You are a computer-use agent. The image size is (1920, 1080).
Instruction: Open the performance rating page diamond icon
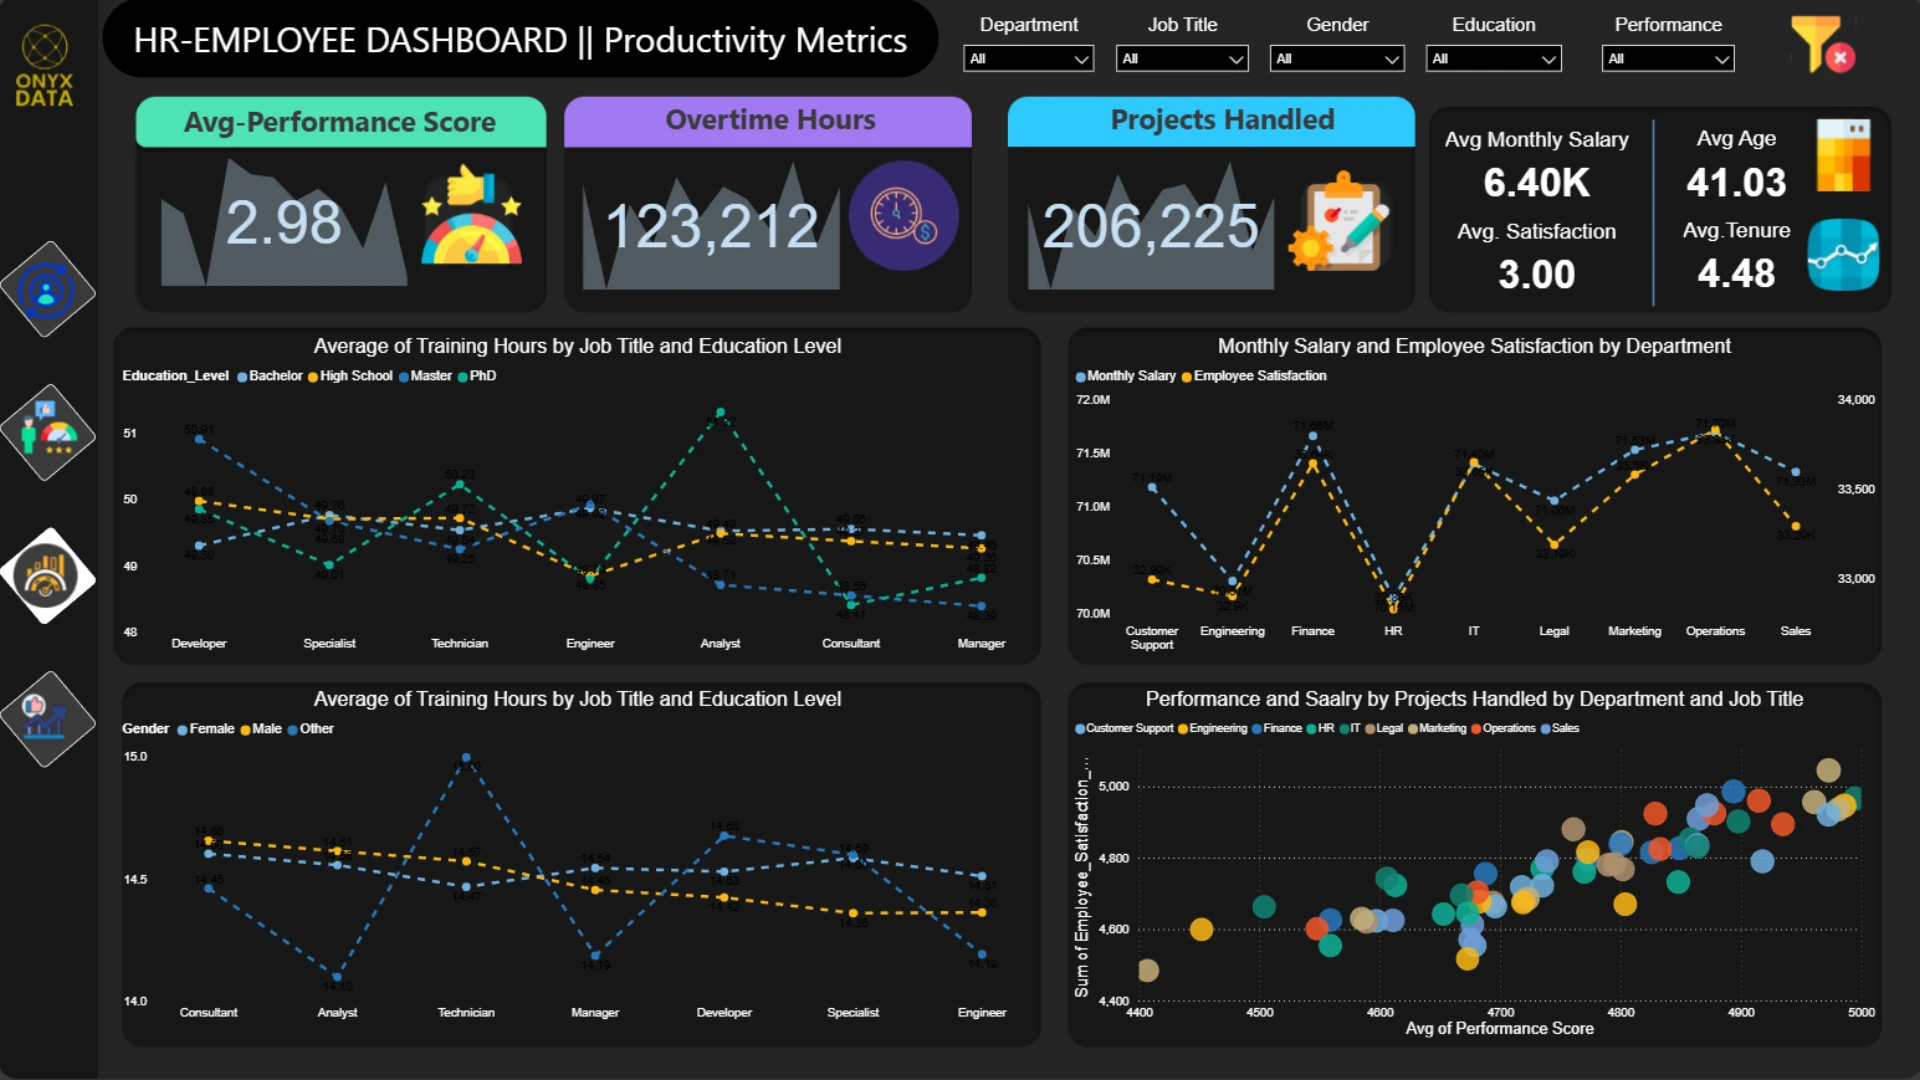tap(47, 433)
